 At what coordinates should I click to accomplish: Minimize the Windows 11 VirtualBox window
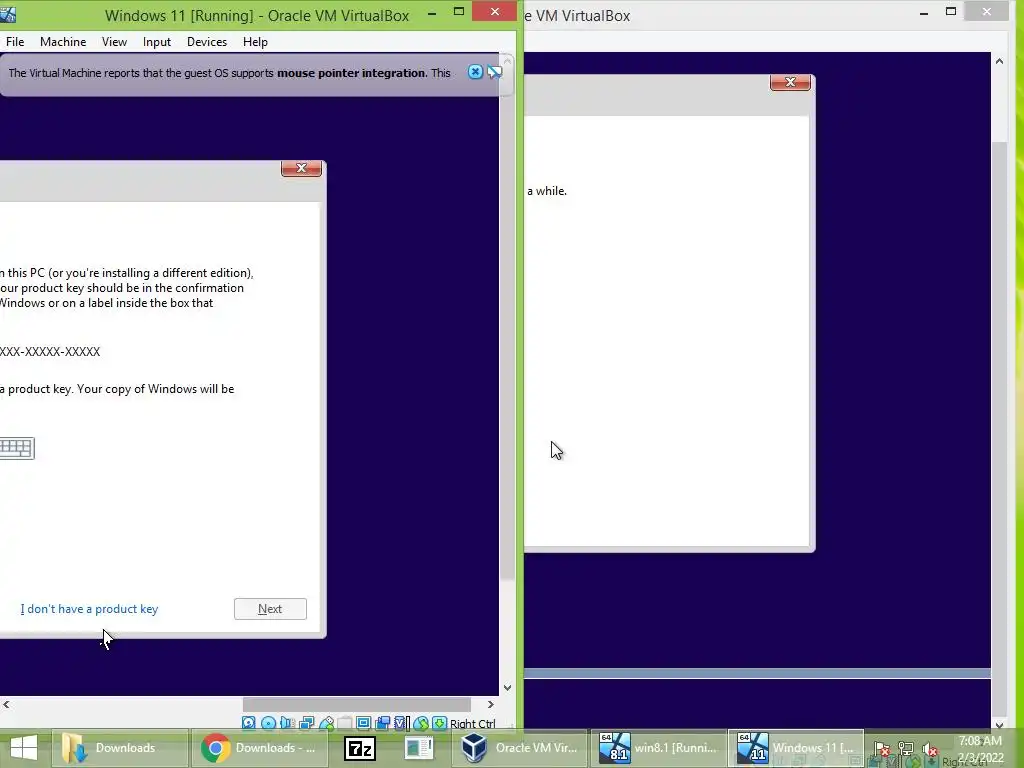pos(432,12)
